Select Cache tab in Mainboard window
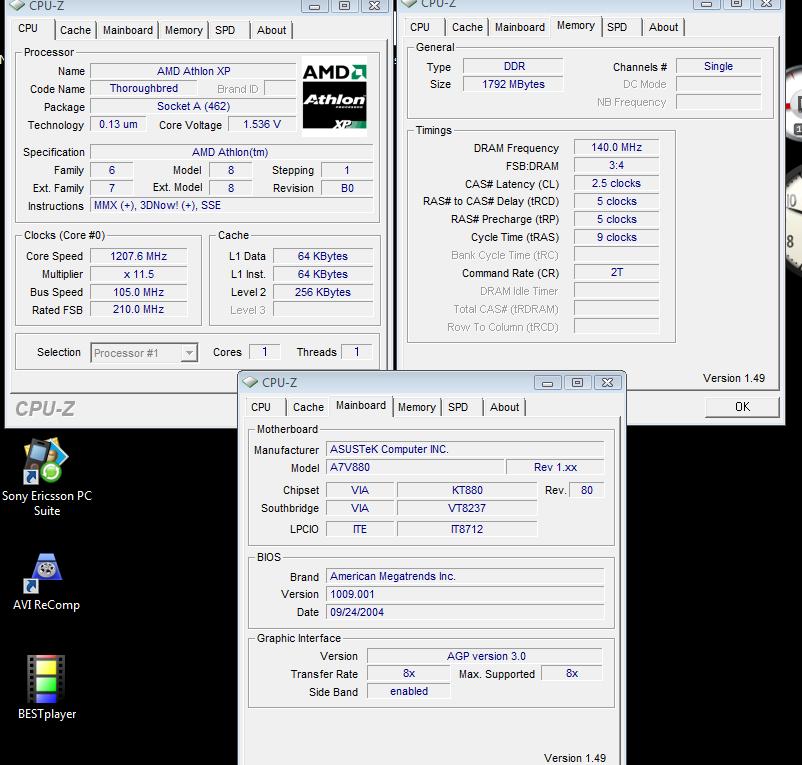Screen dimensions: 802x765 coord(308,407)
